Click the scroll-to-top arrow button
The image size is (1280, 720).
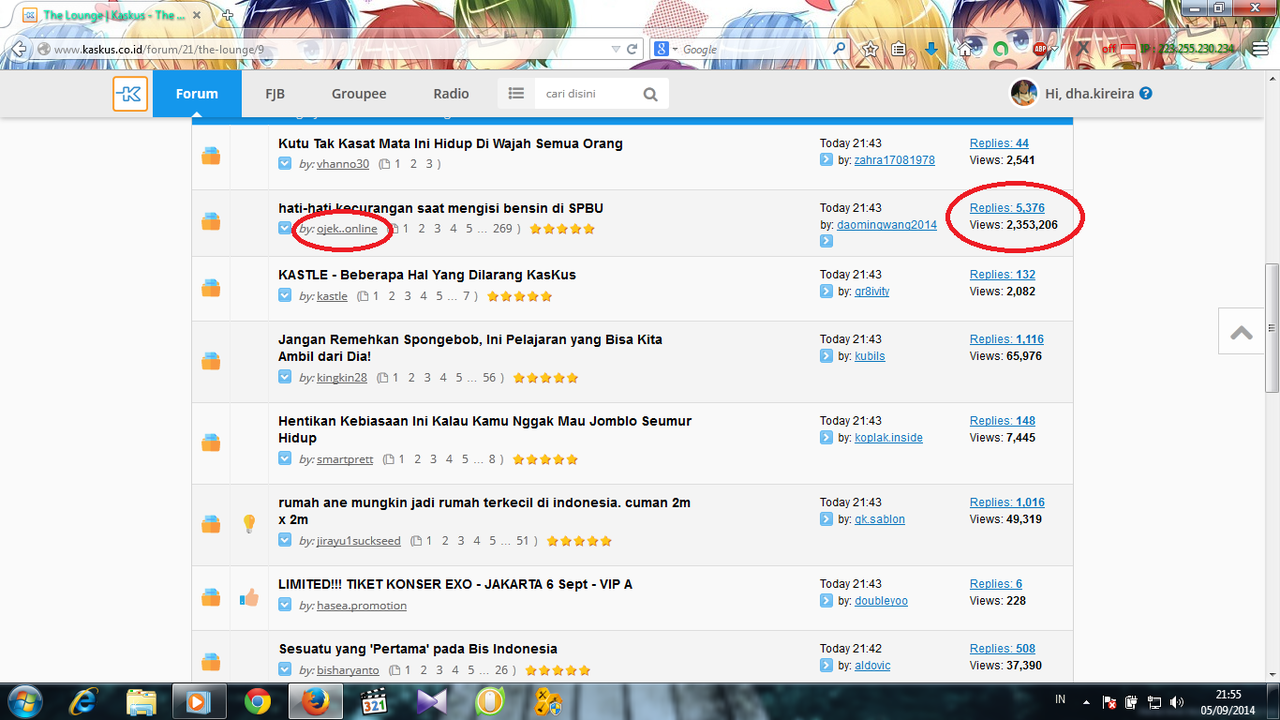[1241, 333]
